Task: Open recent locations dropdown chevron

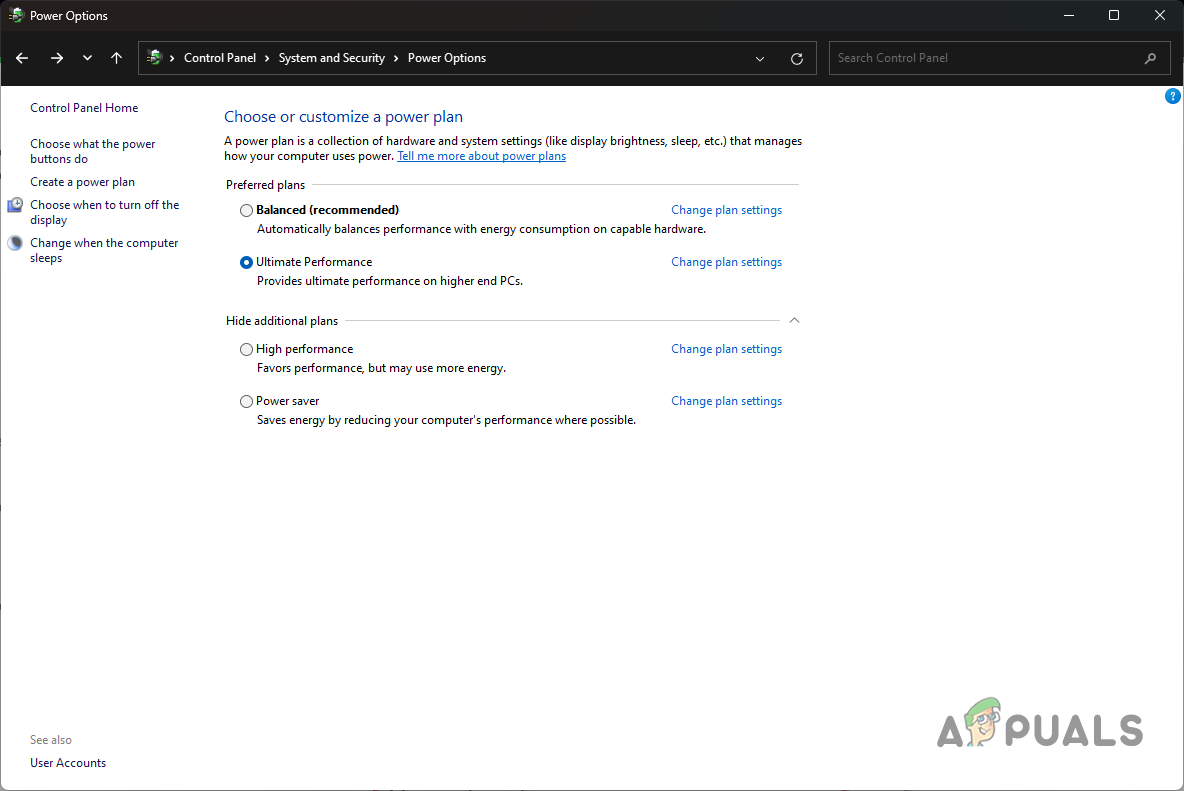Action: pyautogui.click(x=88, y=58)
